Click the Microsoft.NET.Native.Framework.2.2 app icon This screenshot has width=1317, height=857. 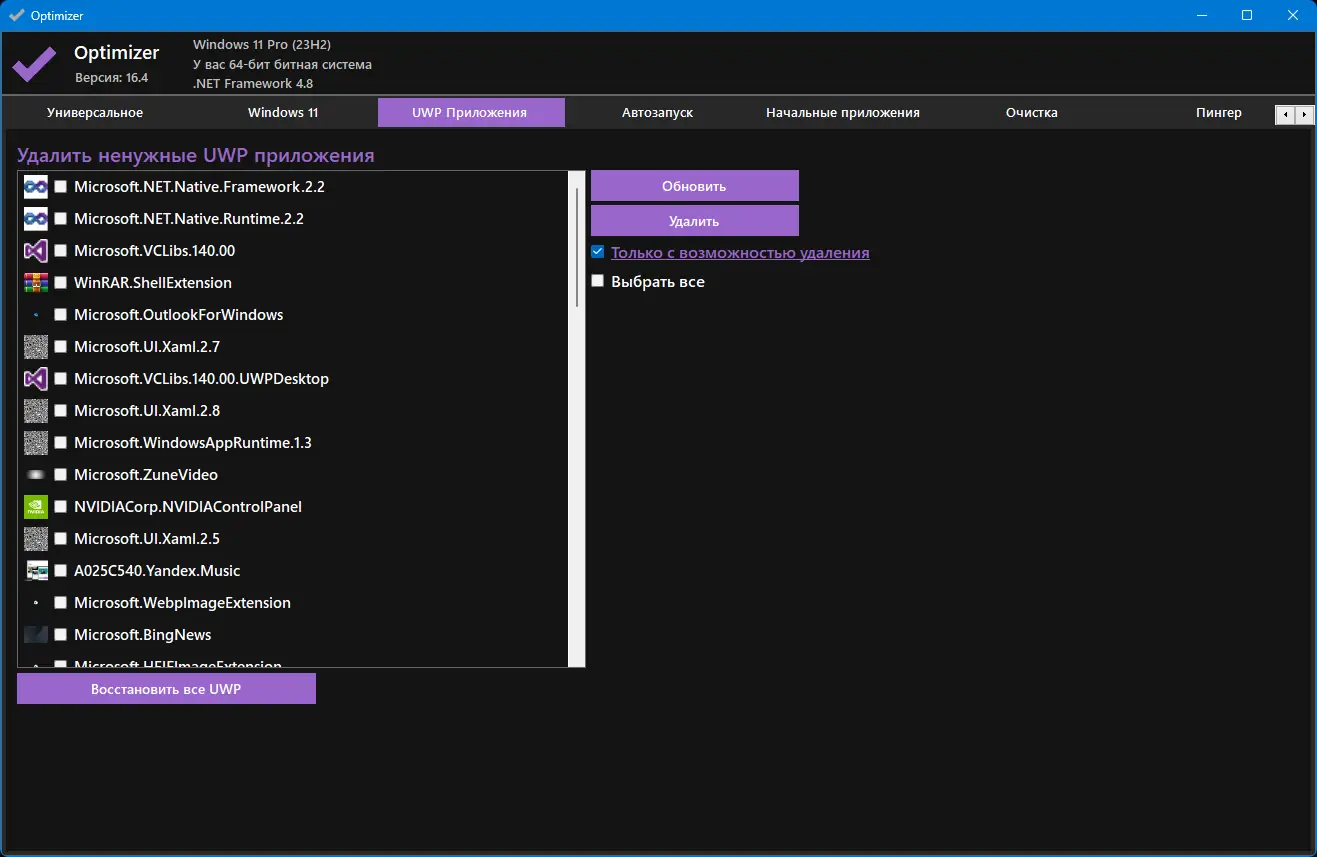[36, 186]
